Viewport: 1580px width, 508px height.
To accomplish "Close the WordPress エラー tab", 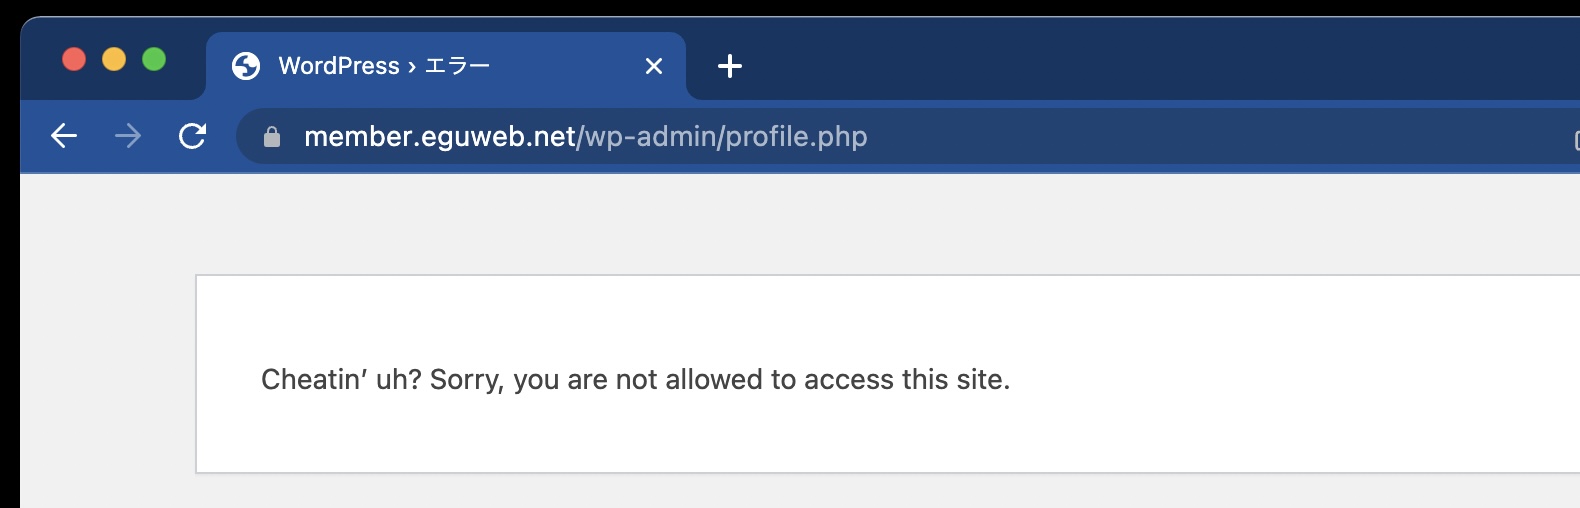I will click(x=654, y=66).
